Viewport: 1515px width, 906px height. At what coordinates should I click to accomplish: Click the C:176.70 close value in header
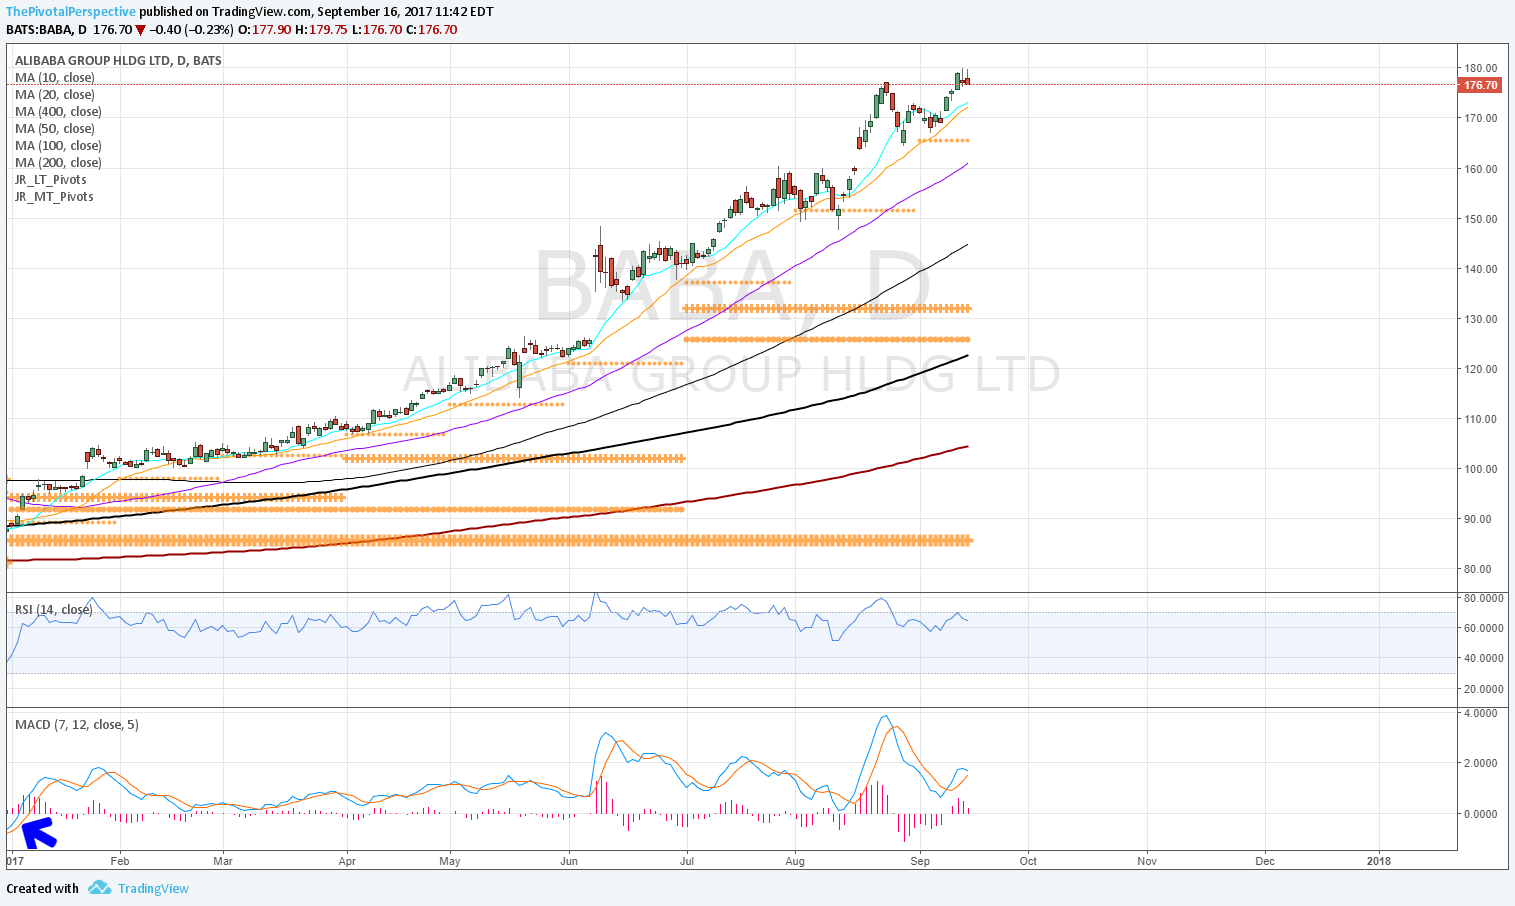(x=432, y=30)
